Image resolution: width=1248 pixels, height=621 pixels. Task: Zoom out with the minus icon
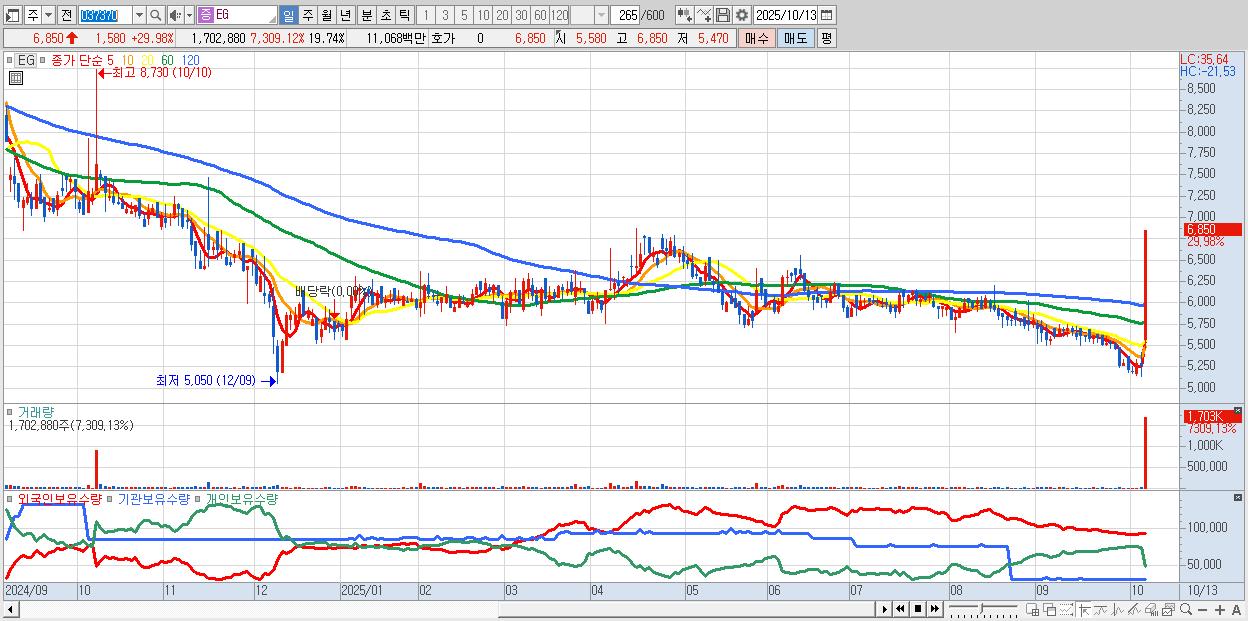tap(1202, 609)
